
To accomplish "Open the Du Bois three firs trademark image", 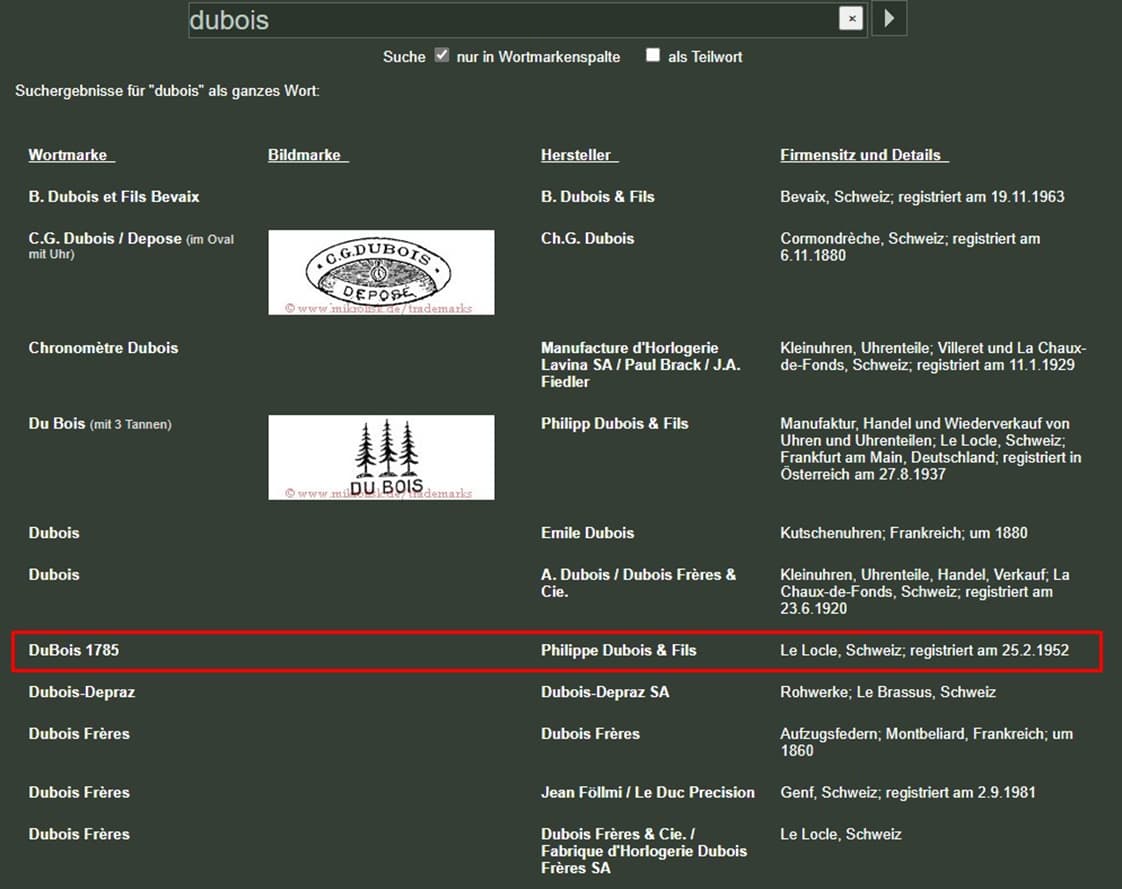I will point(381,457).
